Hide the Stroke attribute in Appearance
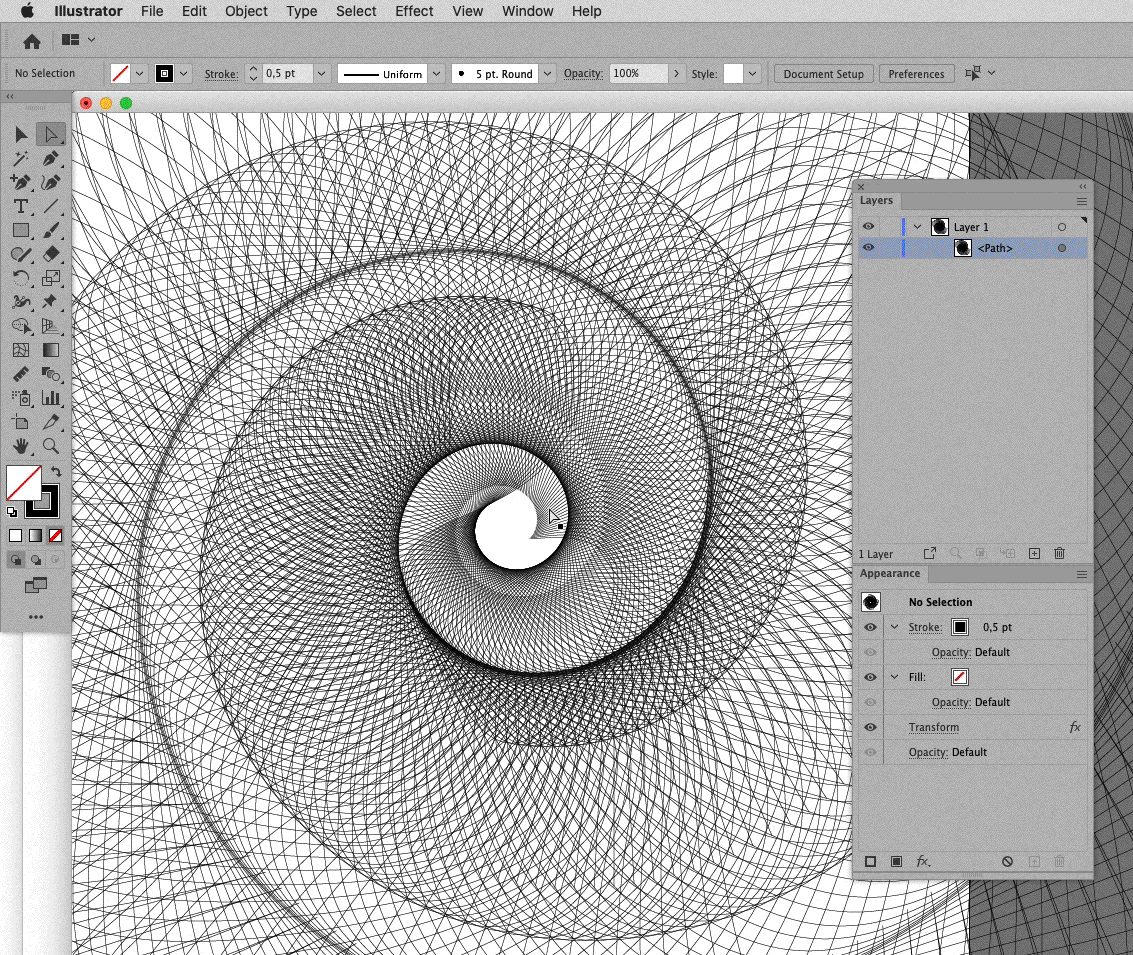Screen dimensions: 1133x955 point(870,627)
